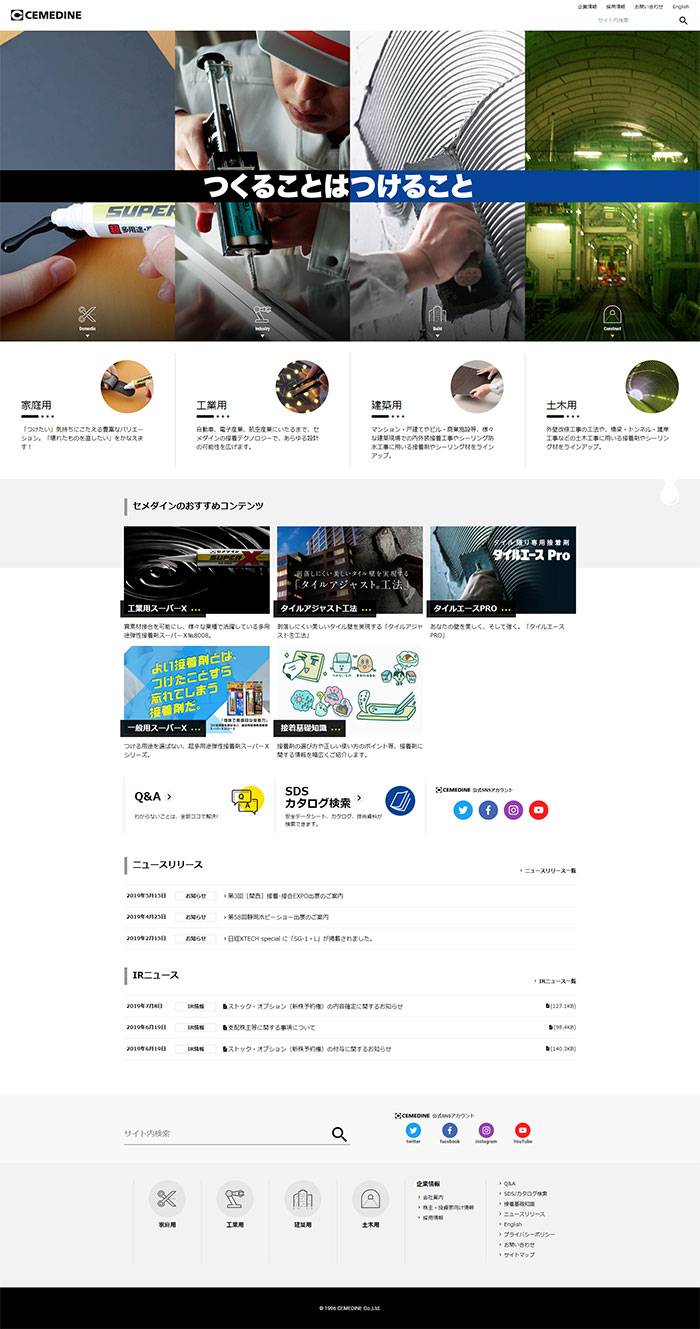Open the 土木用 category card
700x1329 pixels.
tap(612, 409)
